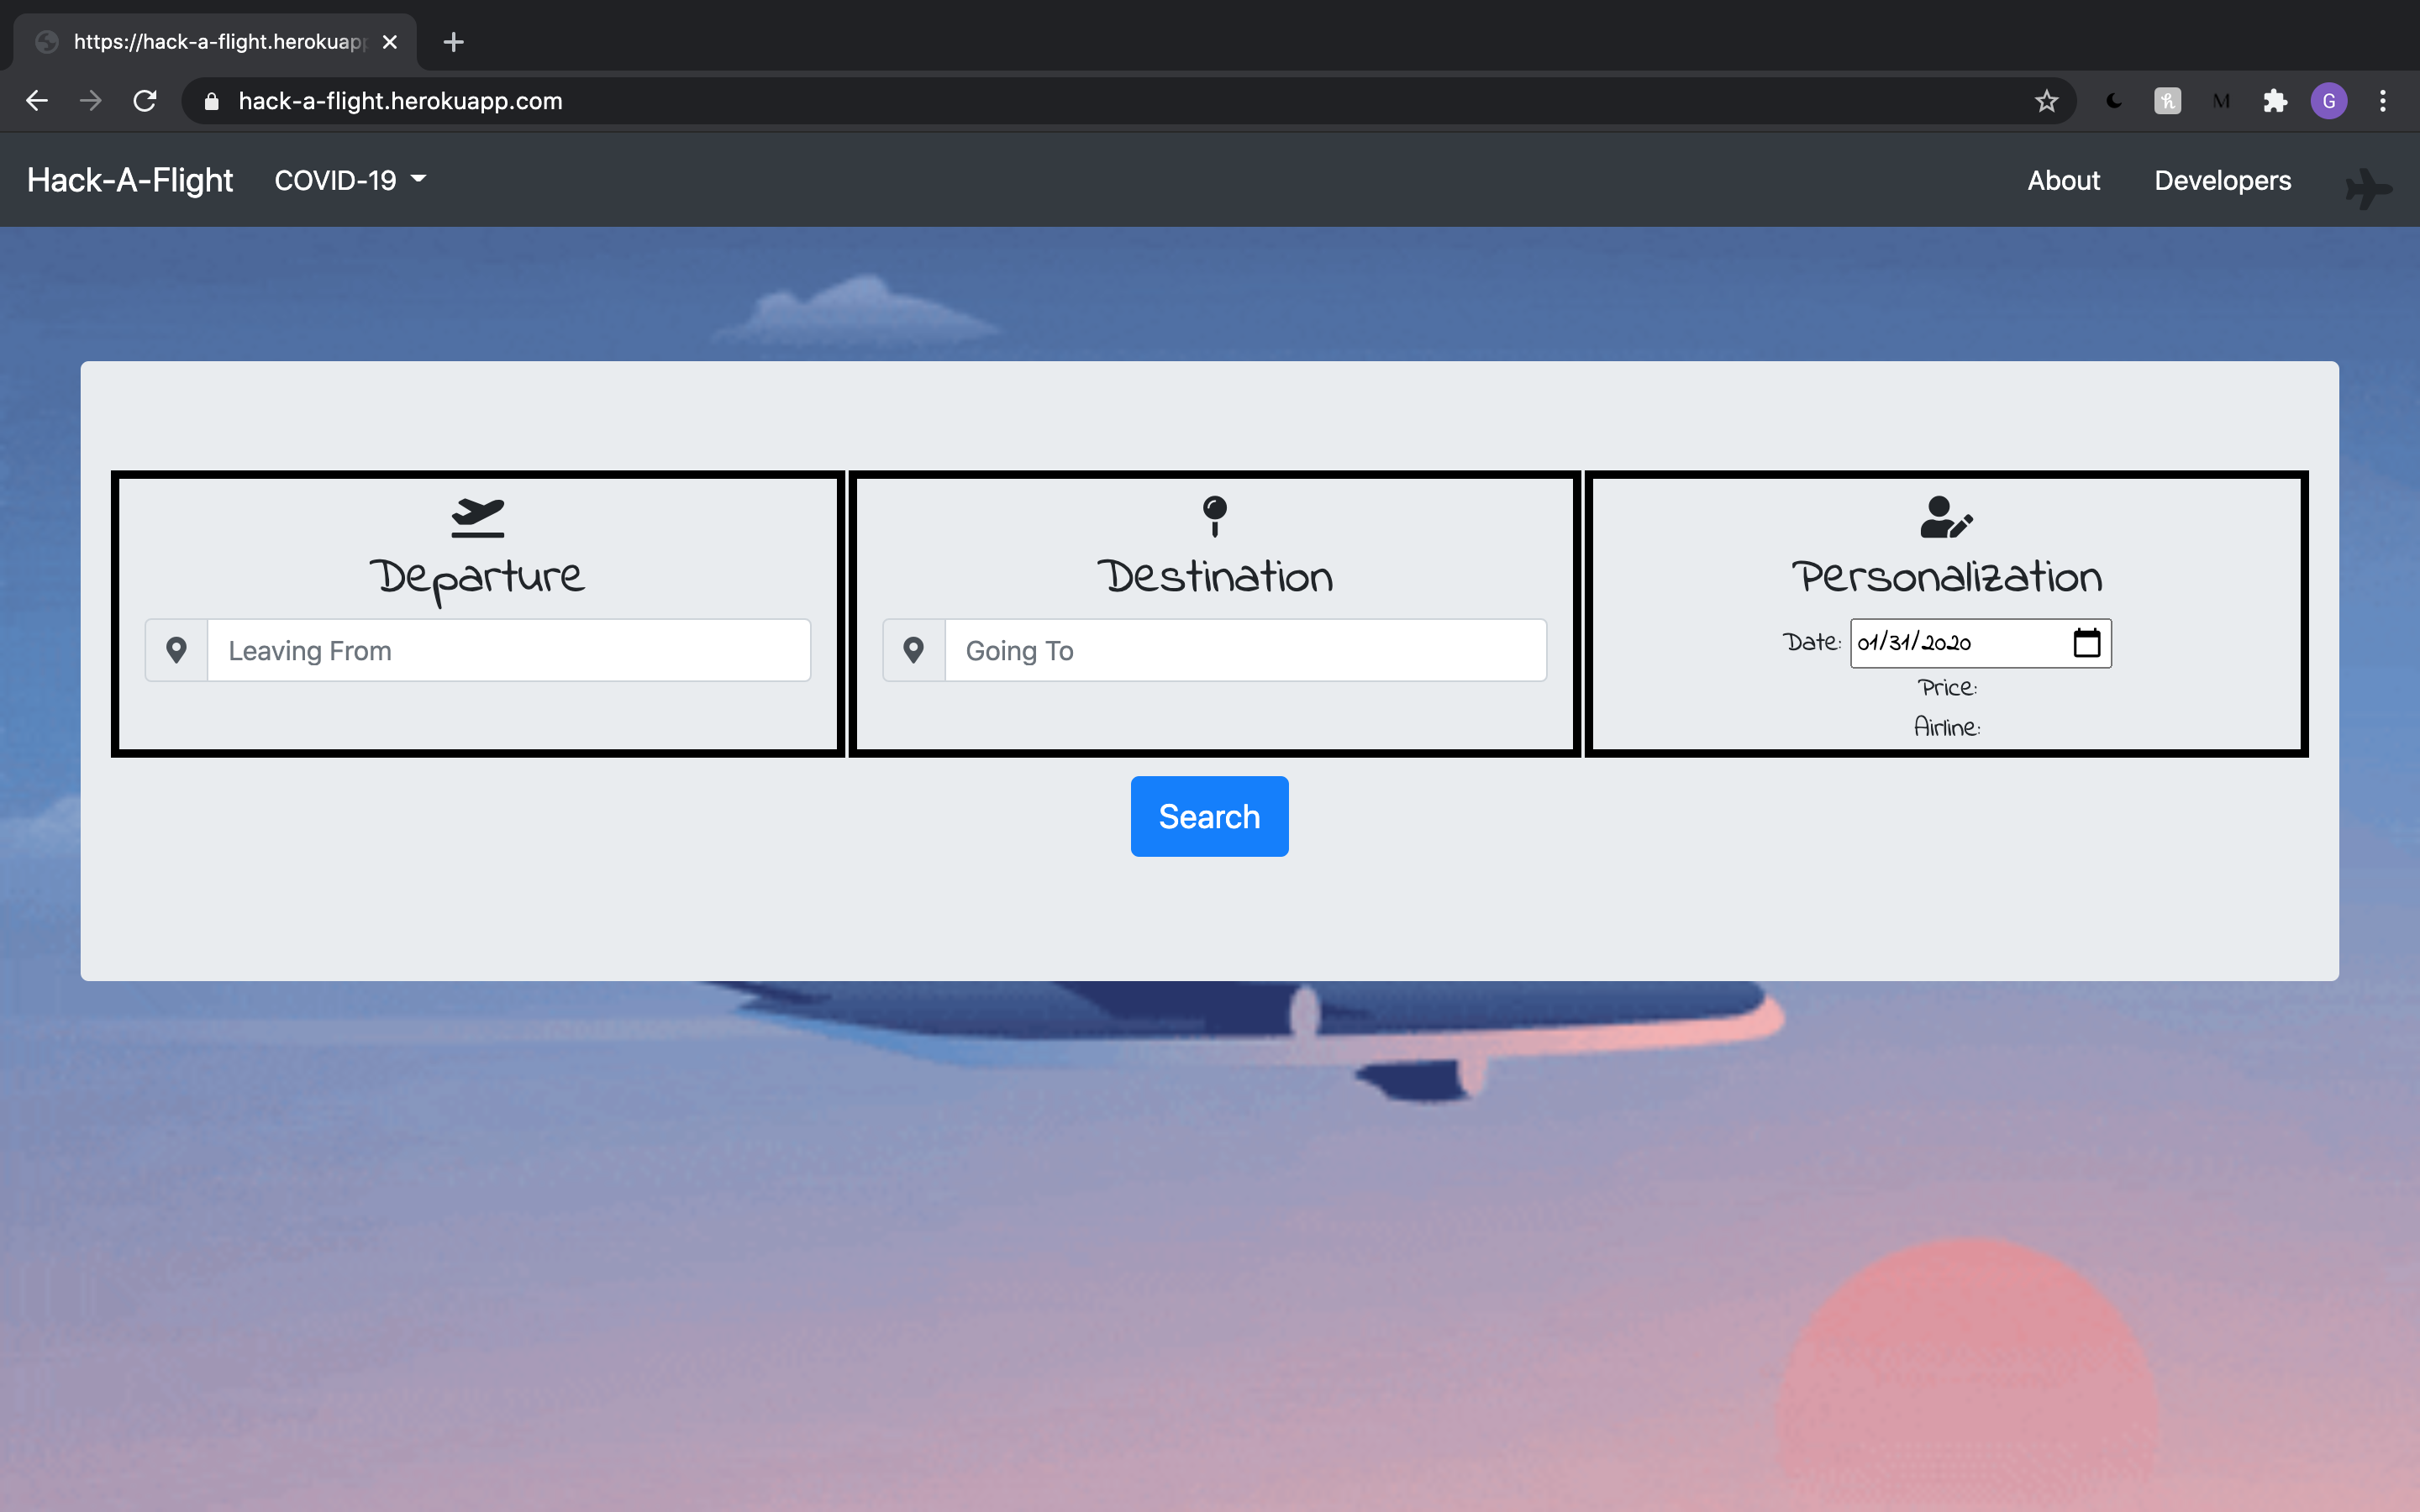
Task: Open the About page
Action: (2063, 180)
